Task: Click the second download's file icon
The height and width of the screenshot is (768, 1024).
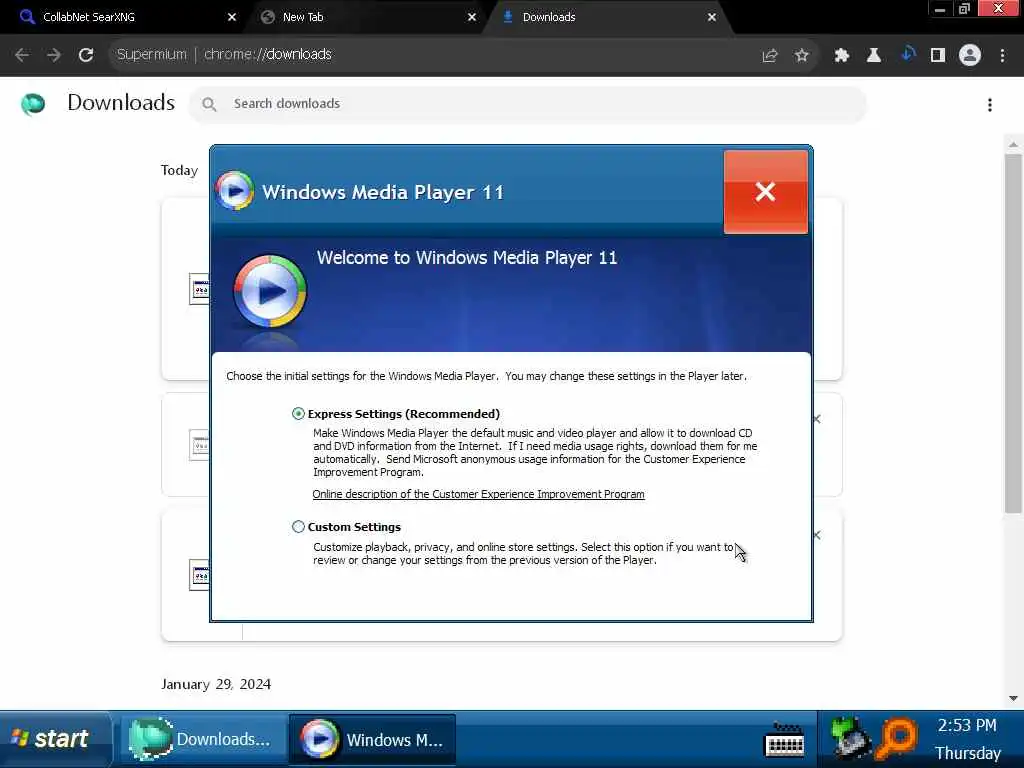Action: click(x=199, y=445)
